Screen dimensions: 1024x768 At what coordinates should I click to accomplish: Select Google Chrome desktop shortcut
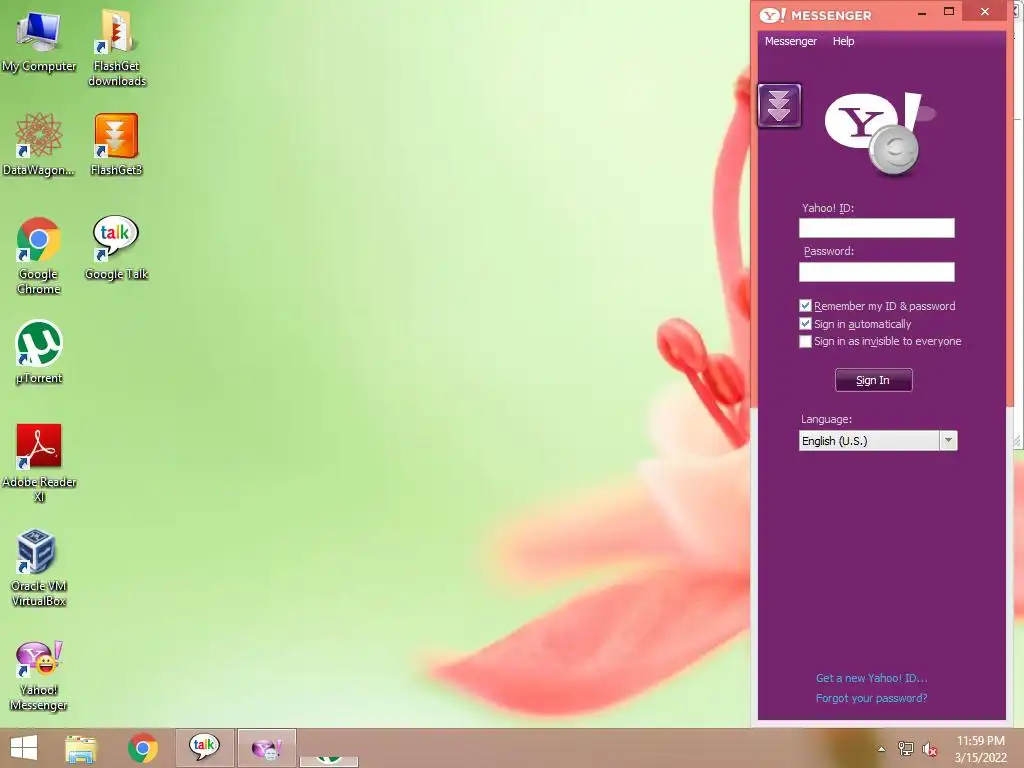tap(39, 255)
